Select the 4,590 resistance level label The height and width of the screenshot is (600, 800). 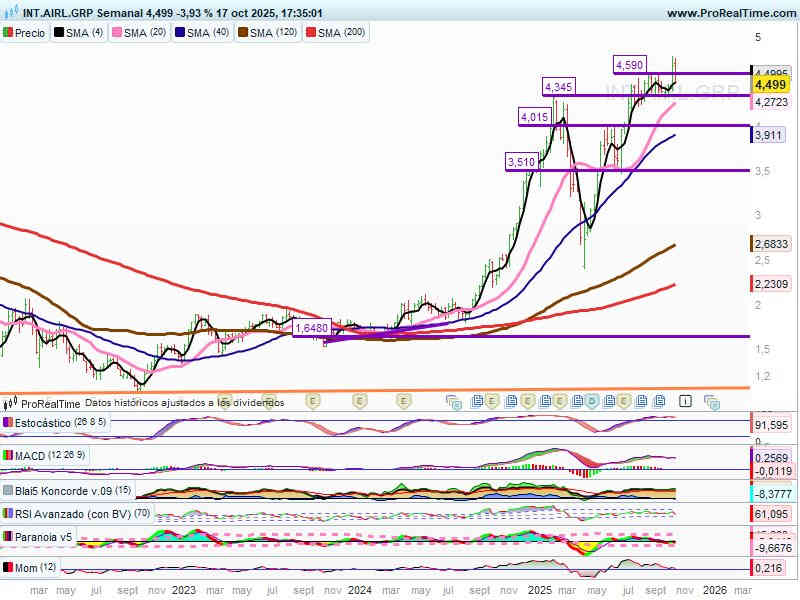pyautogui.click(x=629, y=65)
